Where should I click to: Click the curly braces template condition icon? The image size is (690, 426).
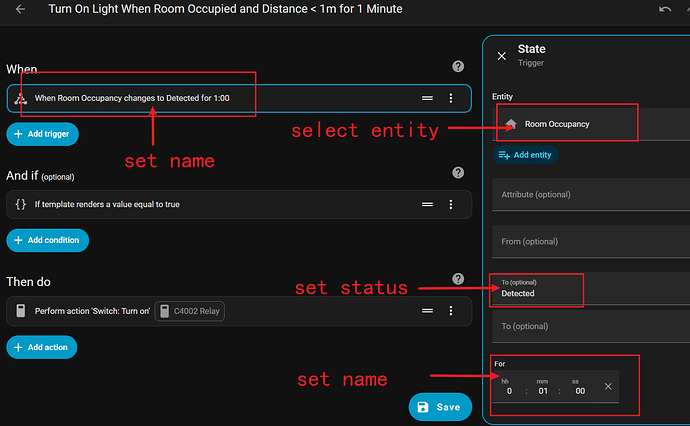tap(21, 204)
